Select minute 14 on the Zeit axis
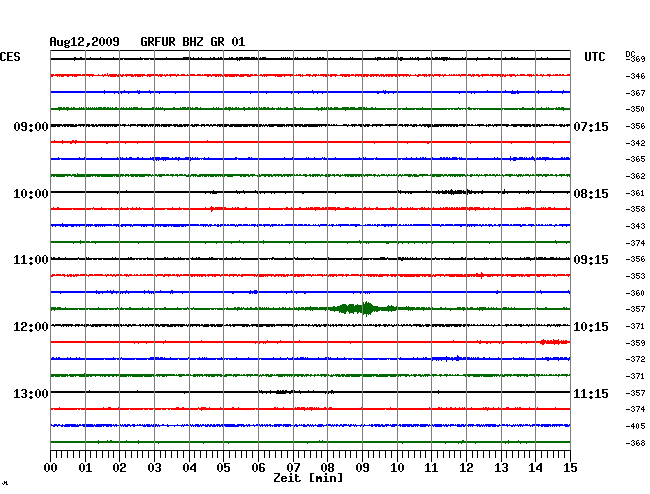 pyautogui.click(x=535, y=468)
